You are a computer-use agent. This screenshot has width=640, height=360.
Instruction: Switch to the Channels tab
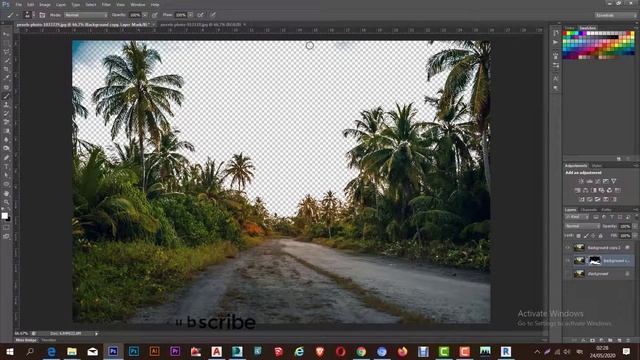[589, 210]
